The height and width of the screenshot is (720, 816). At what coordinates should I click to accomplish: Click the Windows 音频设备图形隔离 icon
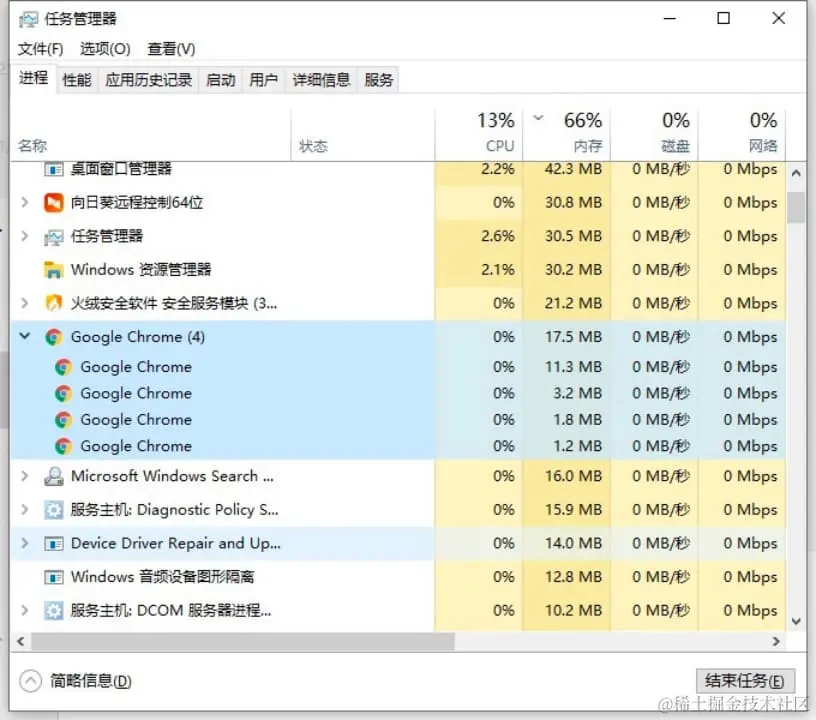pyautogui.click(x=54, y=577)
